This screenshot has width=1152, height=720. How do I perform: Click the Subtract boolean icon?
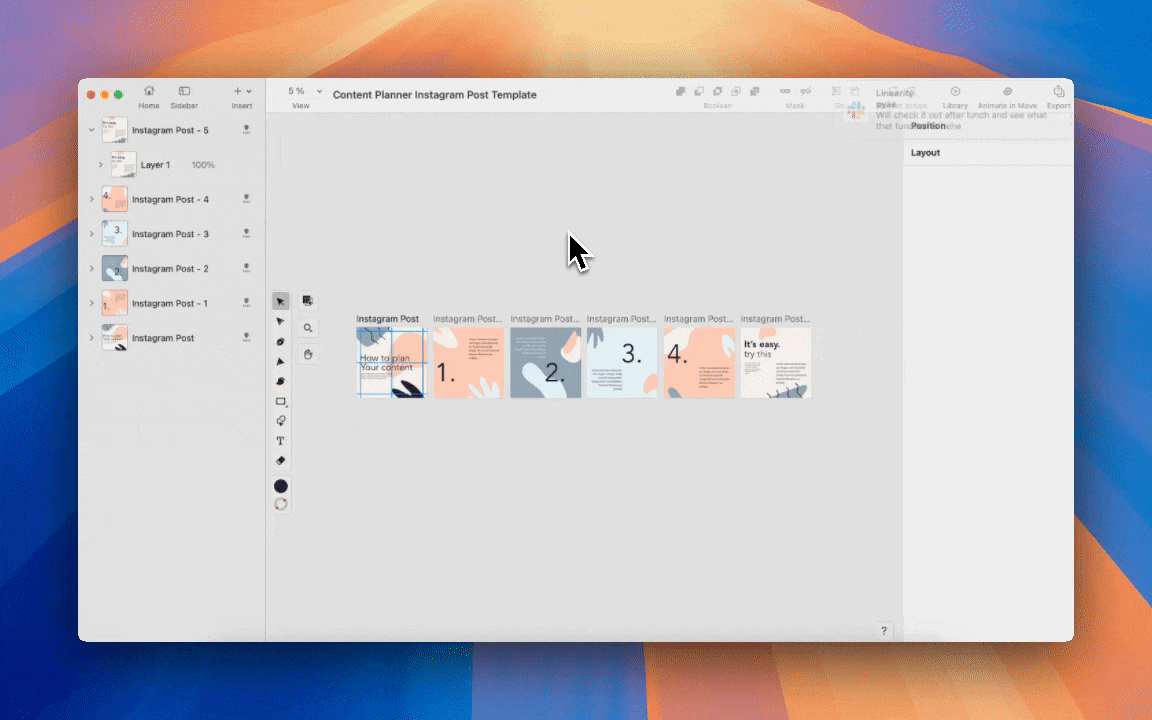[699, 91]
